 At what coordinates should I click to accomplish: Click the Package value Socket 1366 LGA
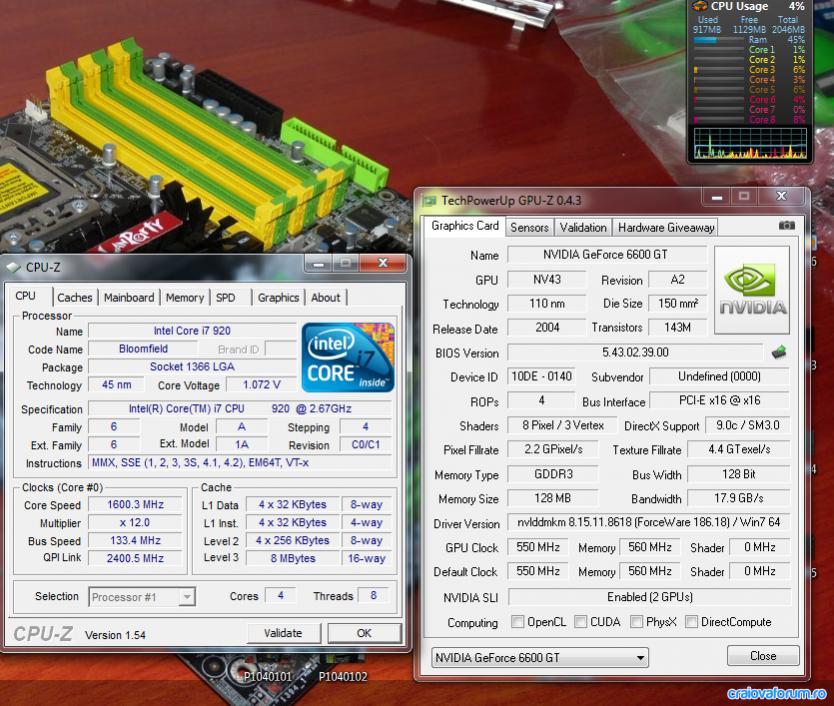coord(192,367)
